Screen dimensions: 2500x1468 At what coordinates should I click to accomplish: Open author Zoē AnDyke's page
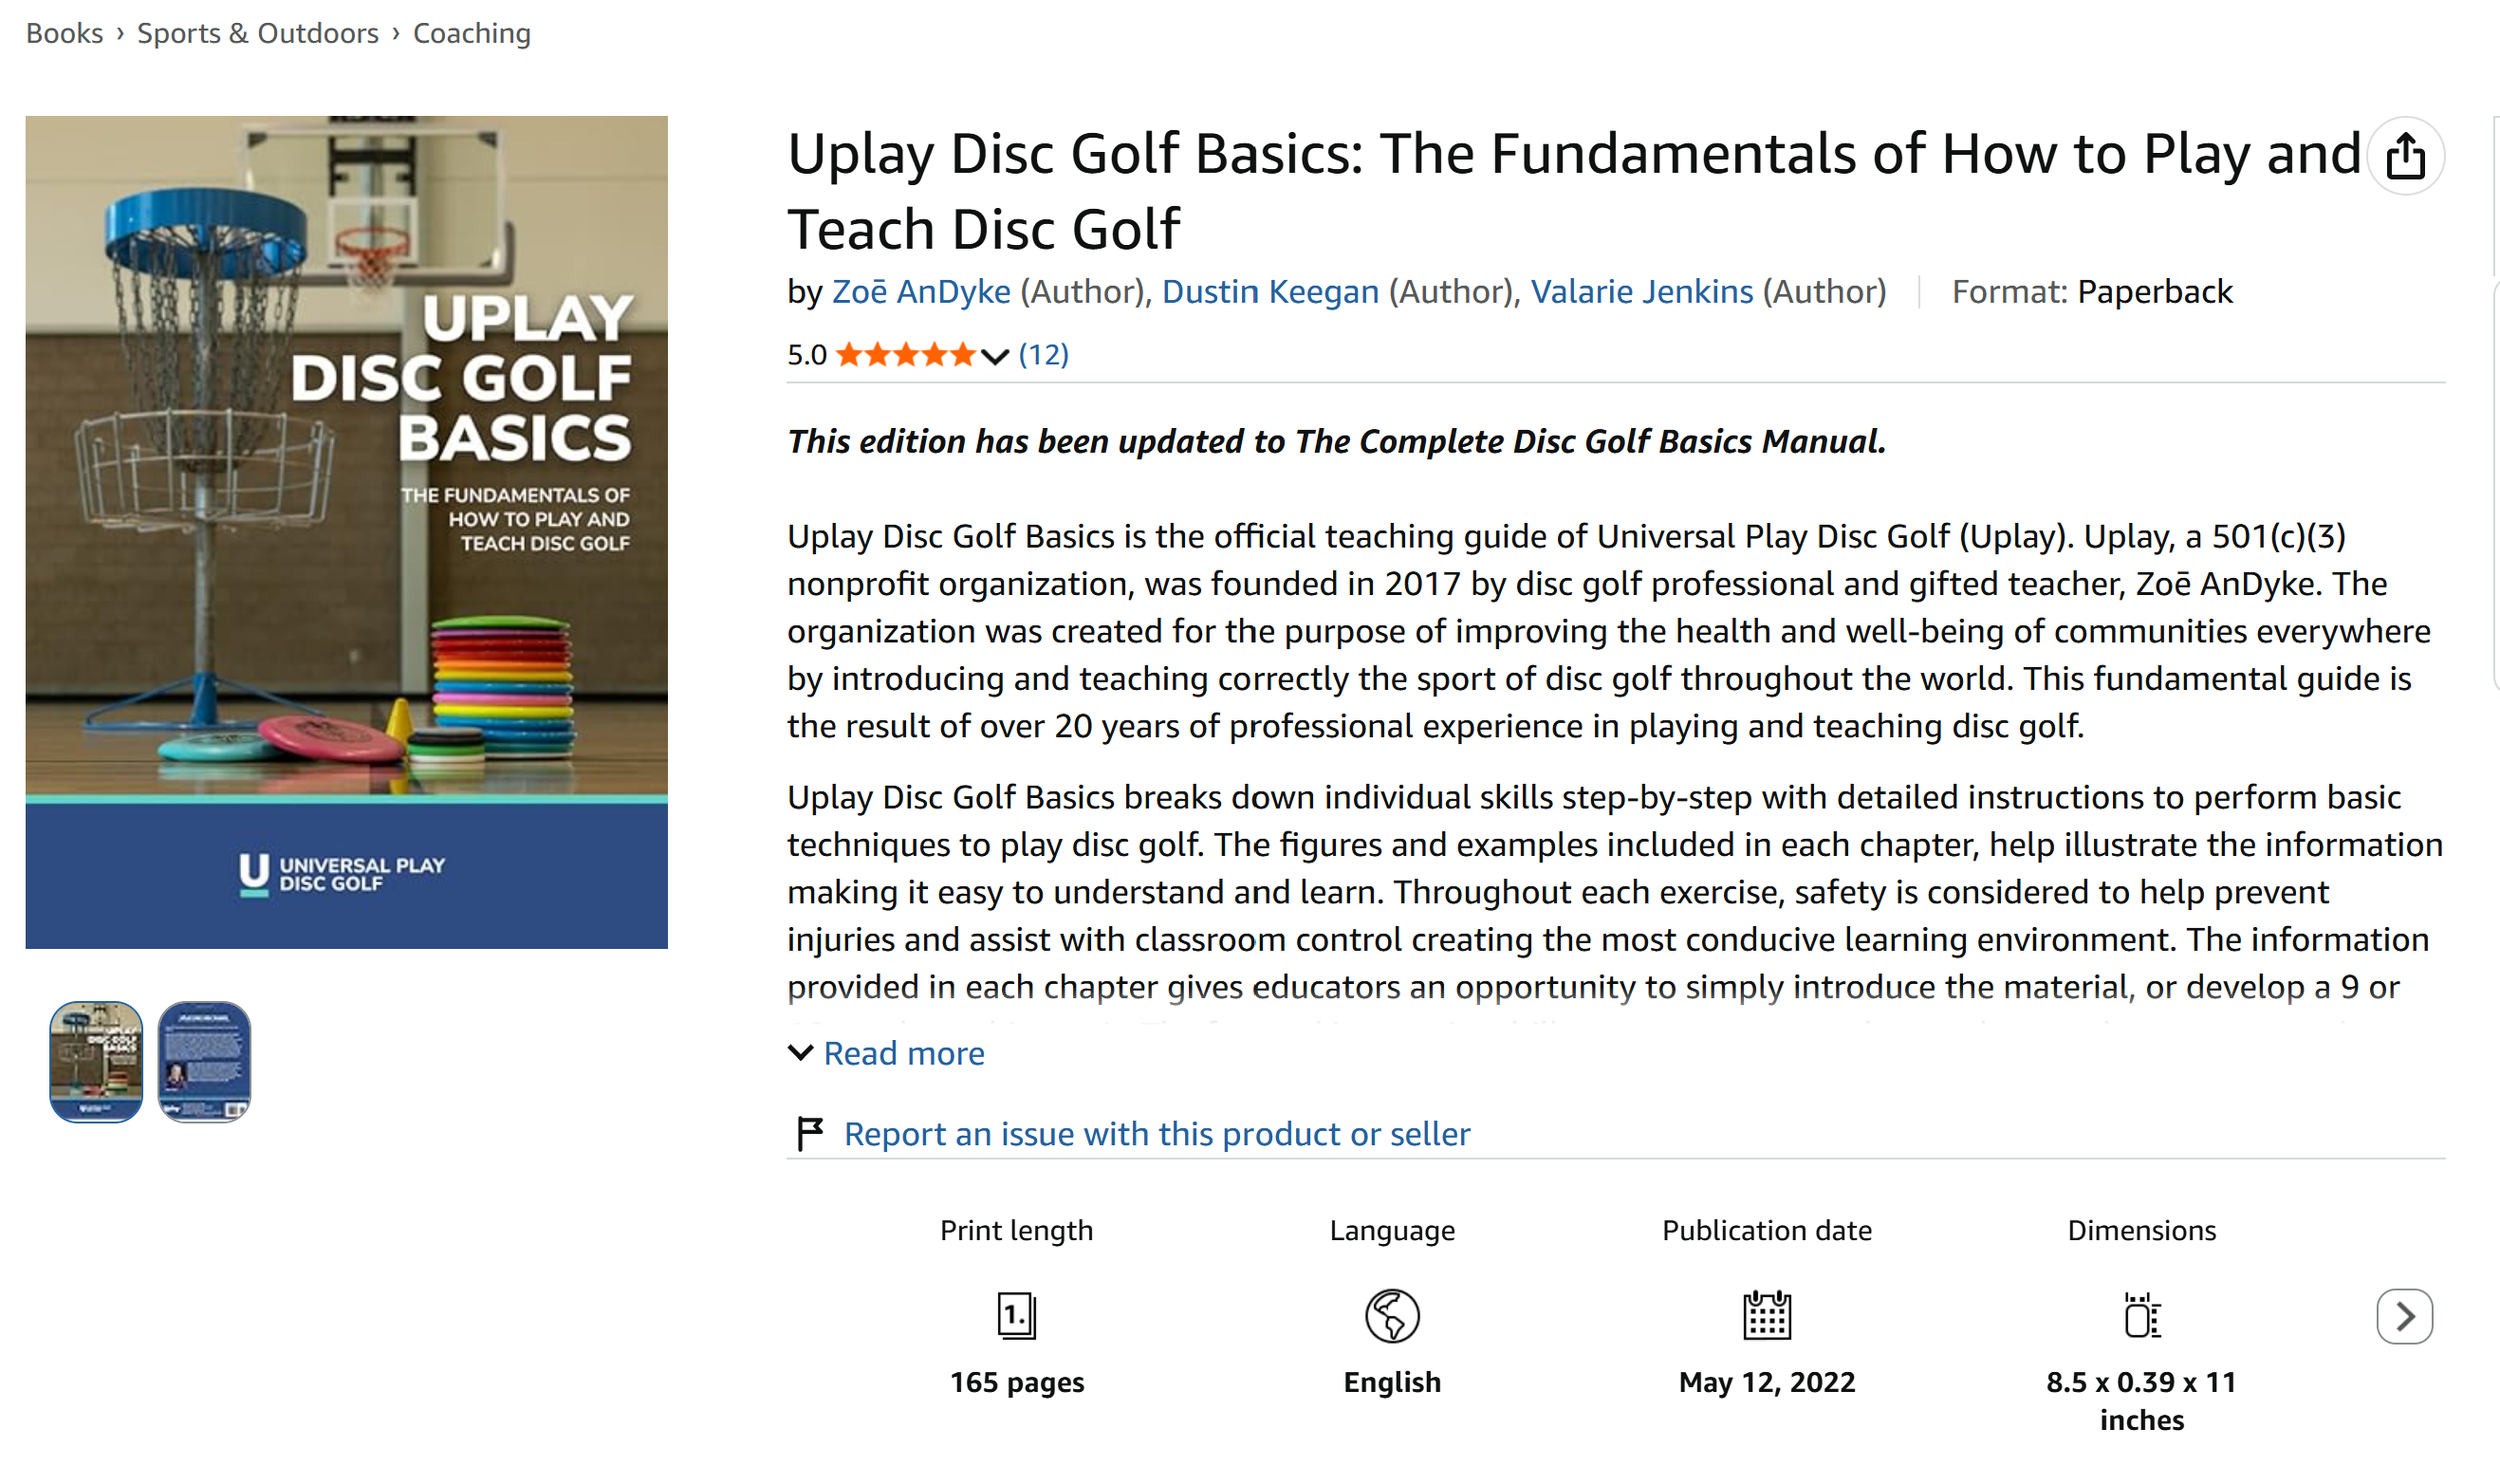(921, 291)
